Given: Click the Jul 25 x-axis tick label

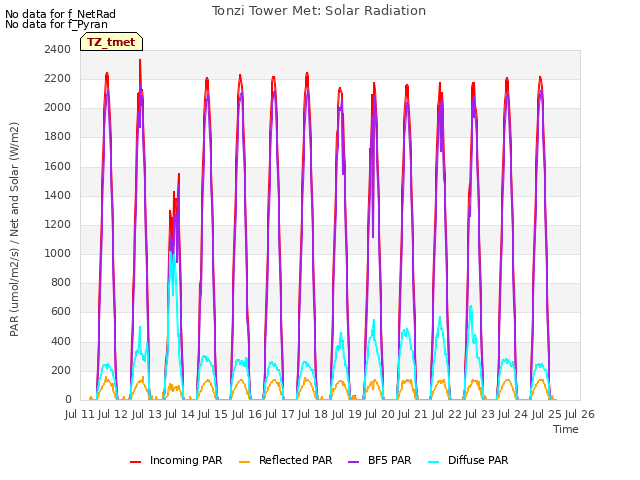Looking at the screenshot, I should click(x=547, y=414).
